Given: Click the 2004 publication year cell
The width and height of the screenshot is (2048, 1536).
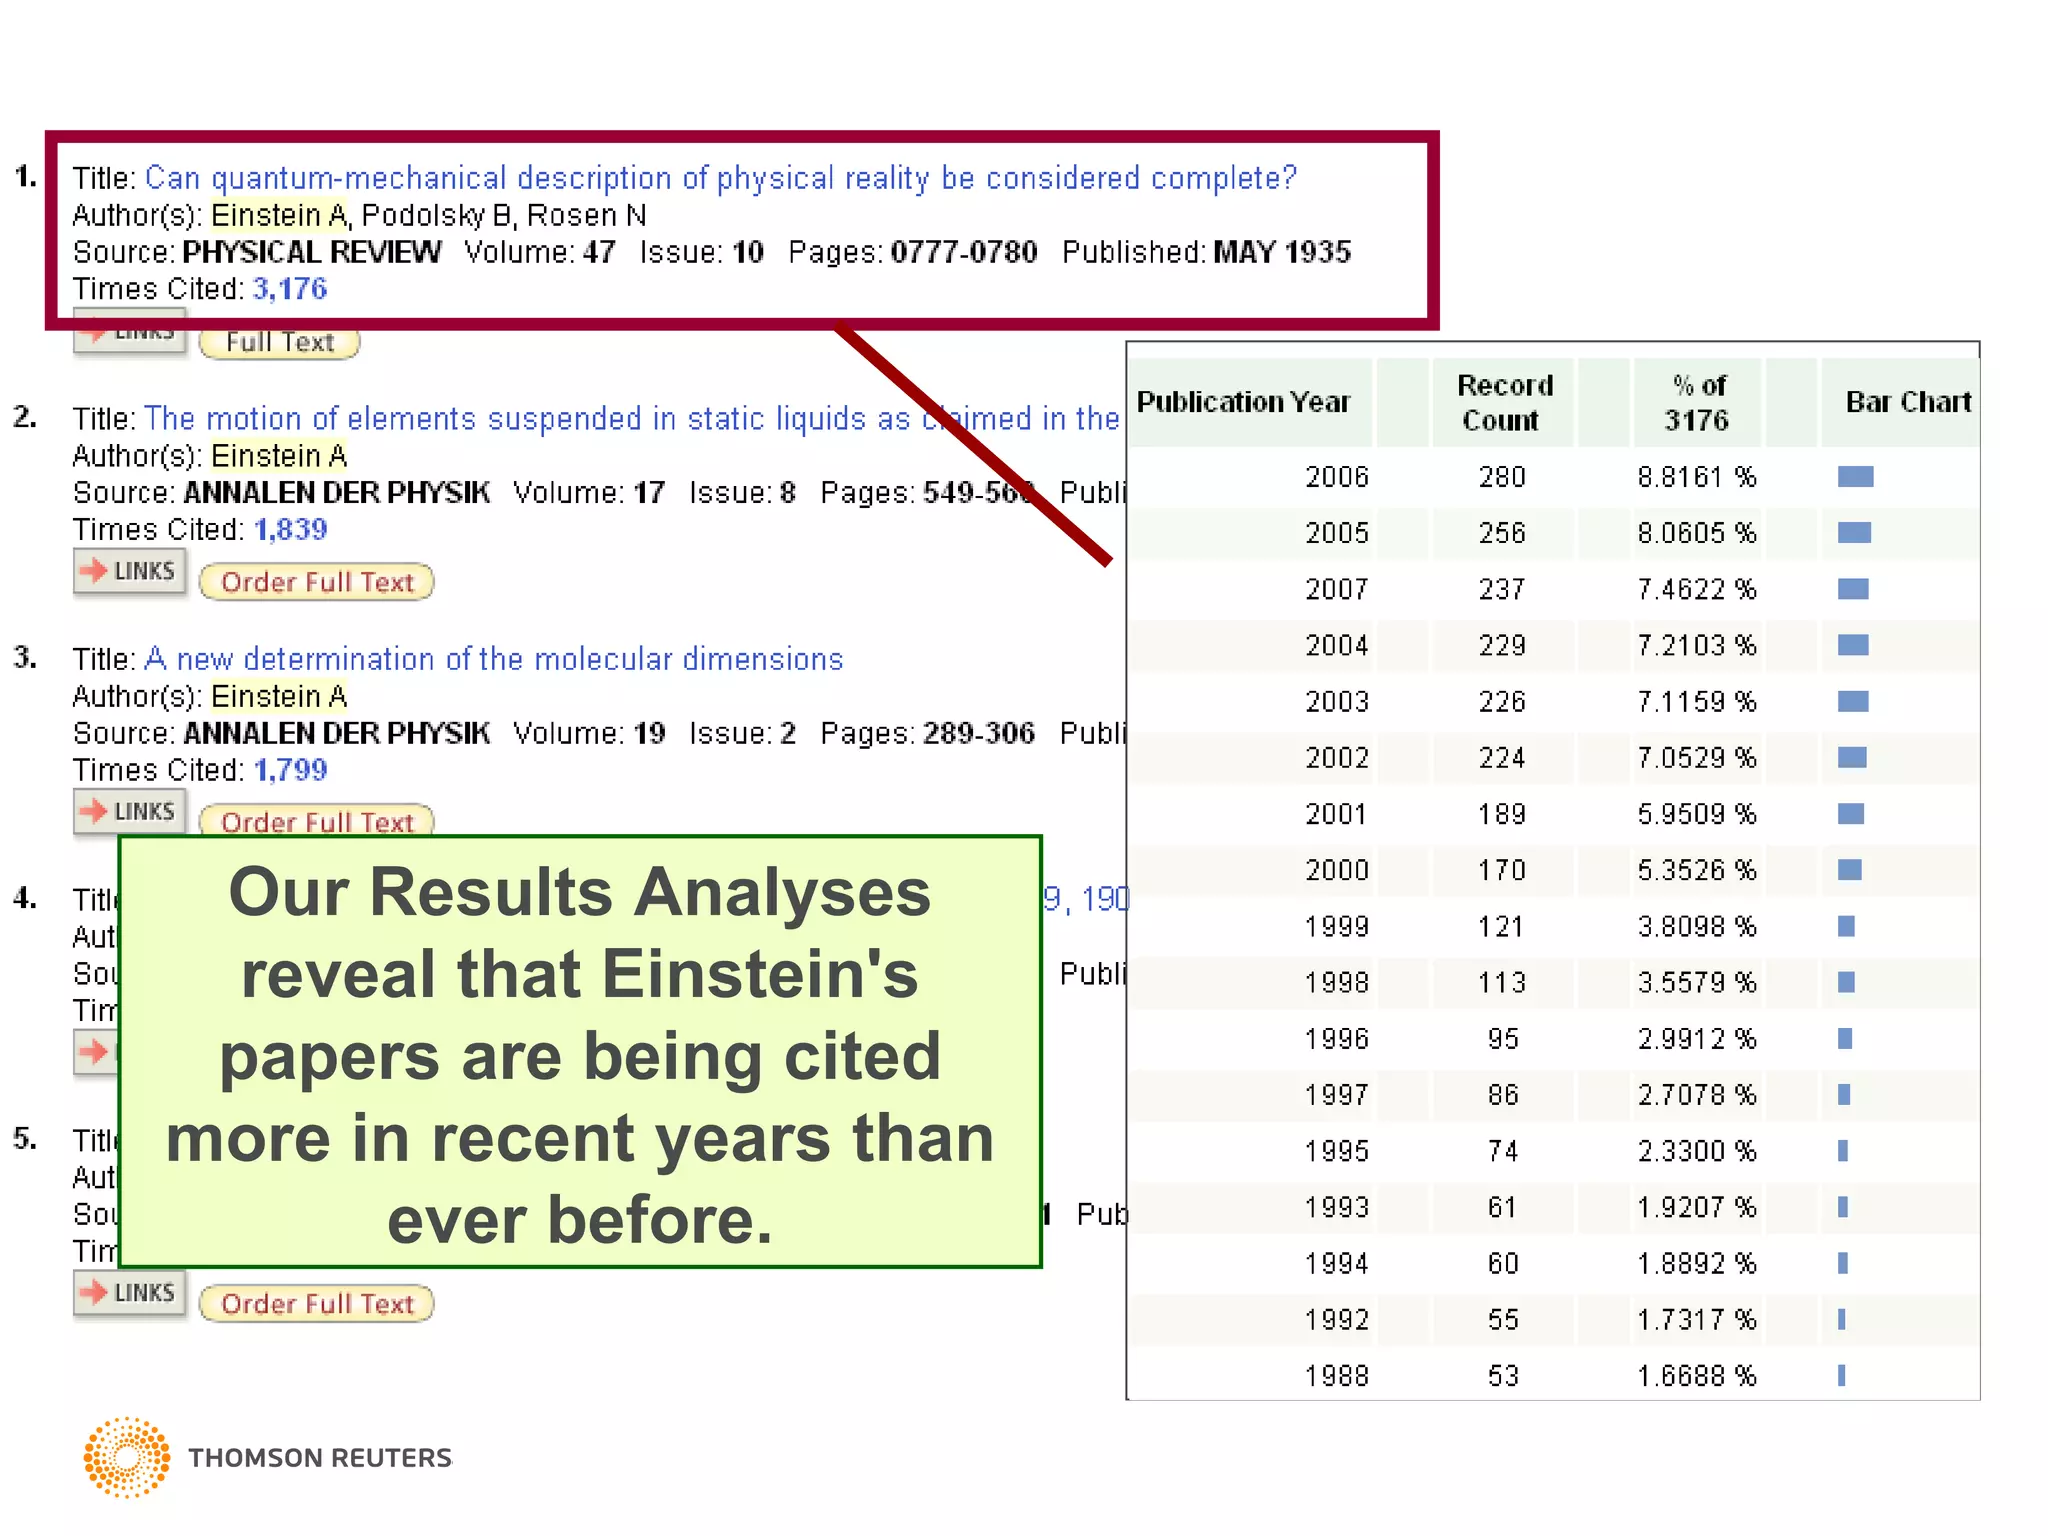Looking at the screenshot, I should click(x=1337, y=645).
